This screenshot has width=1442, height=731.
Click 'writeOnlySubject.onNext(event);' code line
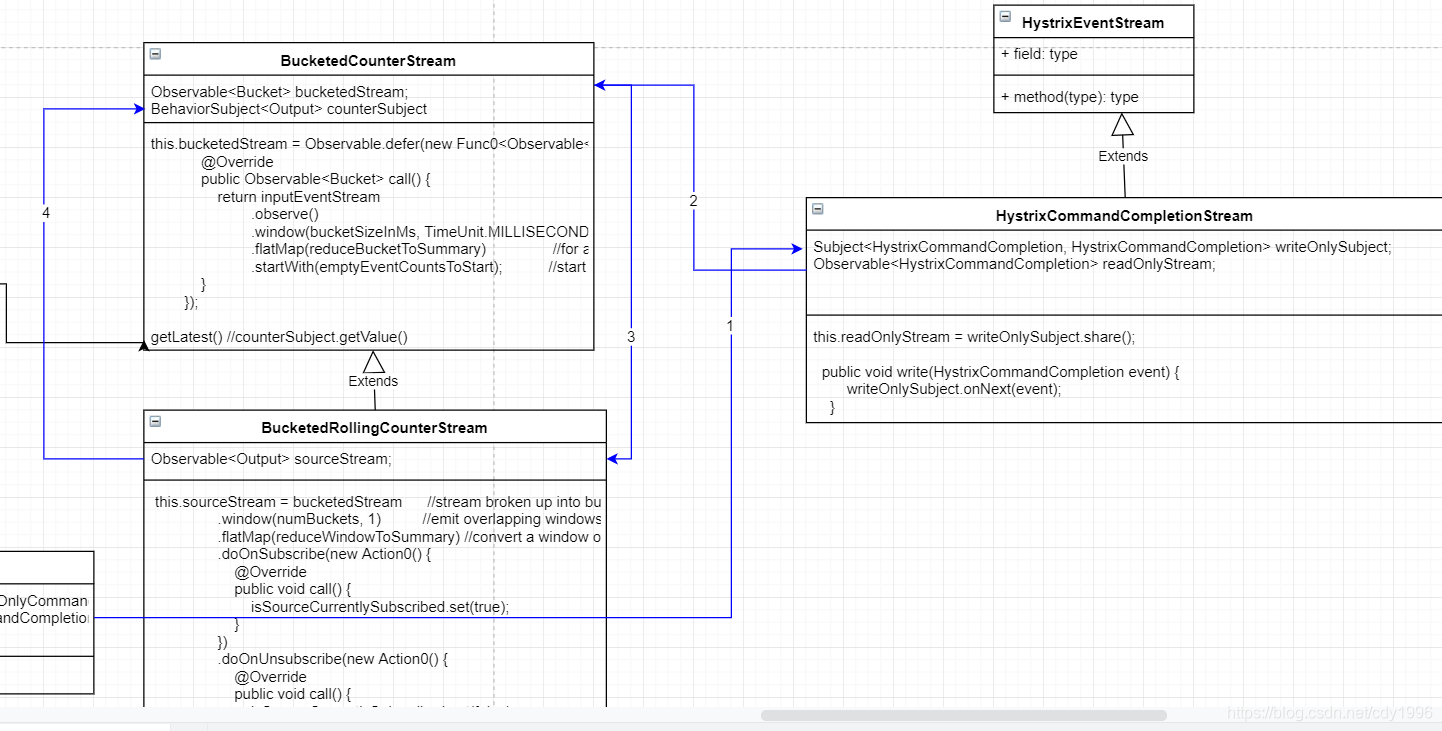[954, 389]
